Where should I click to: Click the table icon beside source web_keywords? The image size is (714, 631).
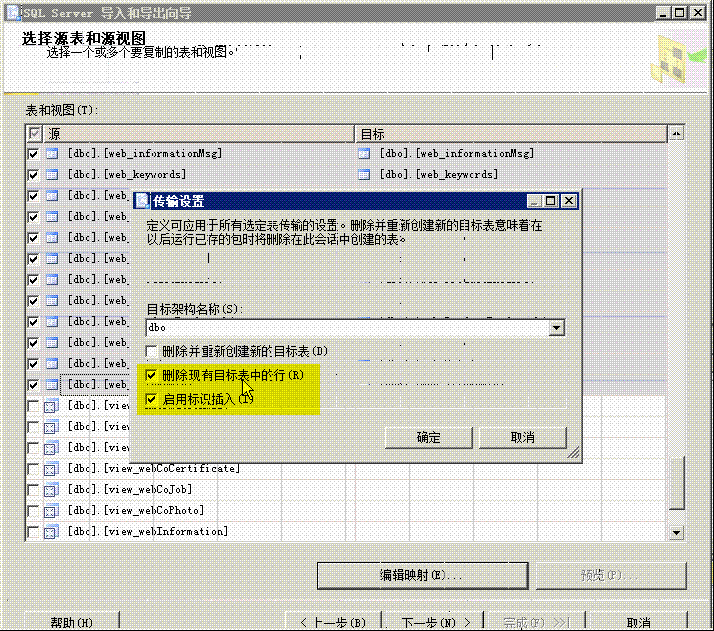pos(52,175)
